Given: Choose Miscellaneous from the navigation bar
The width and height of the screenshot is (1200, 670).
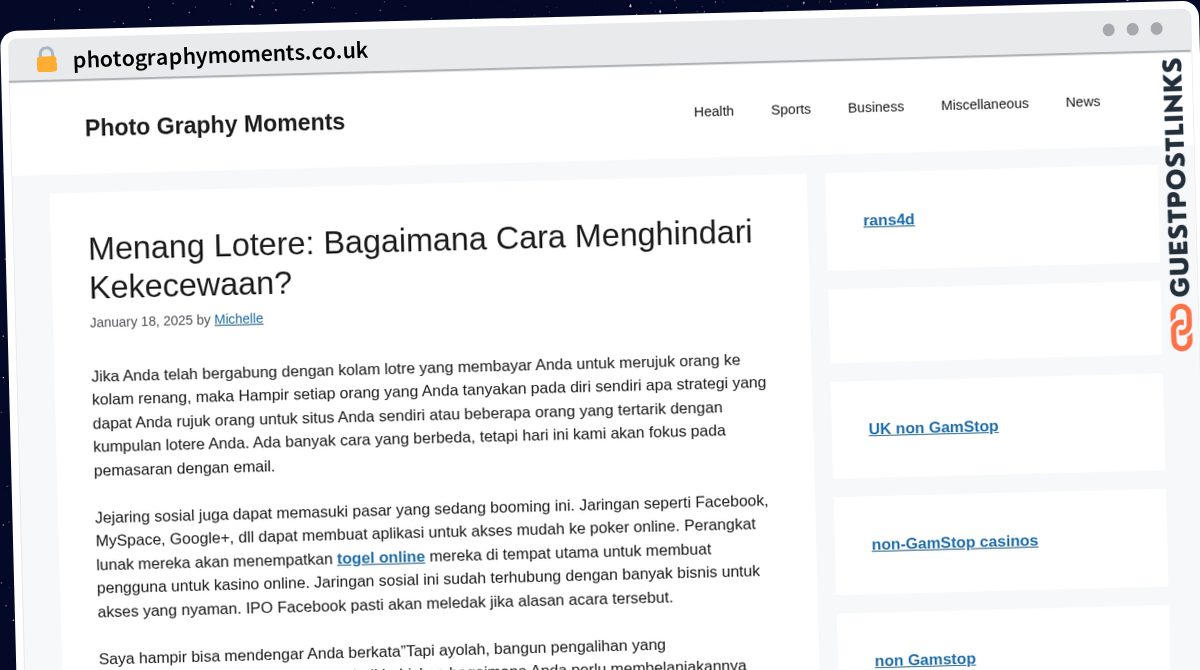Looking at the screenshot, I should pyautogui.click(x=984, y=104).
